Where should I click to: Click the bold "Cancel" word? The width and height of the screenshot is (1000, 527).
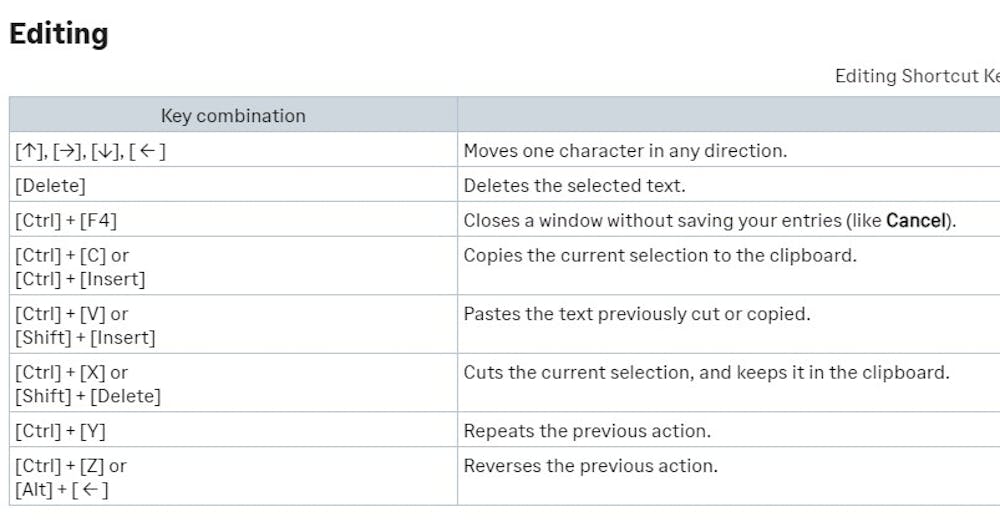tap(915, 220)
